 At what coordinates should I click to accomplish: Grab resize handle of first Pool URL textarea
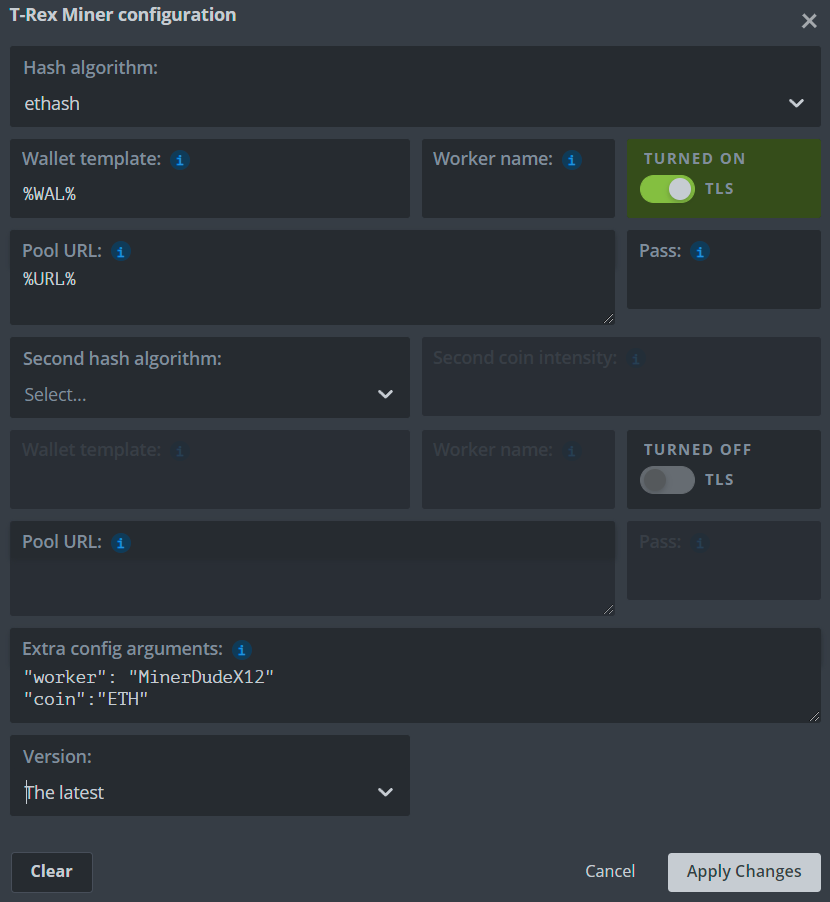point(609,319)
